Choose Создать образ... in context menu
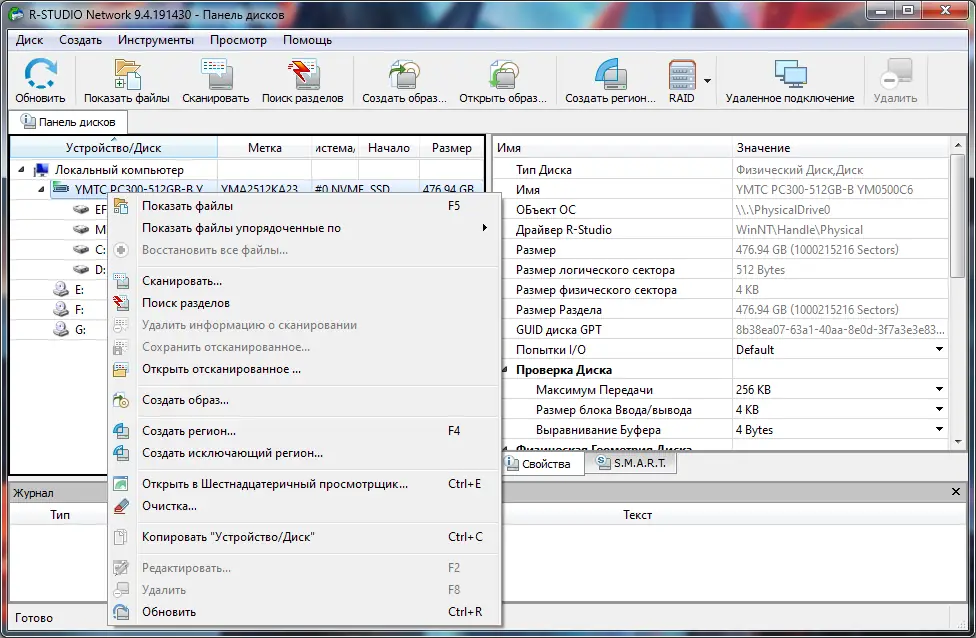This screenshot has width=976, height=638. point(304,400)
